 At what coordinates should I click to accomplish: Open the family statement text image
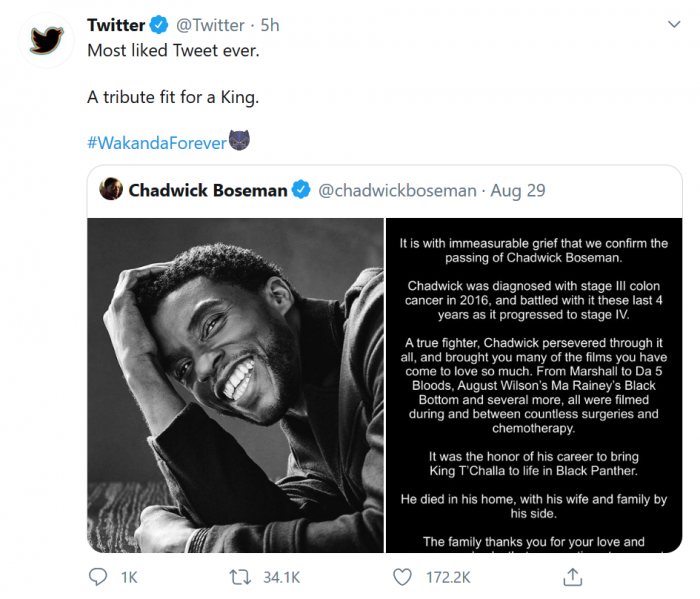(x=534, y=385)
